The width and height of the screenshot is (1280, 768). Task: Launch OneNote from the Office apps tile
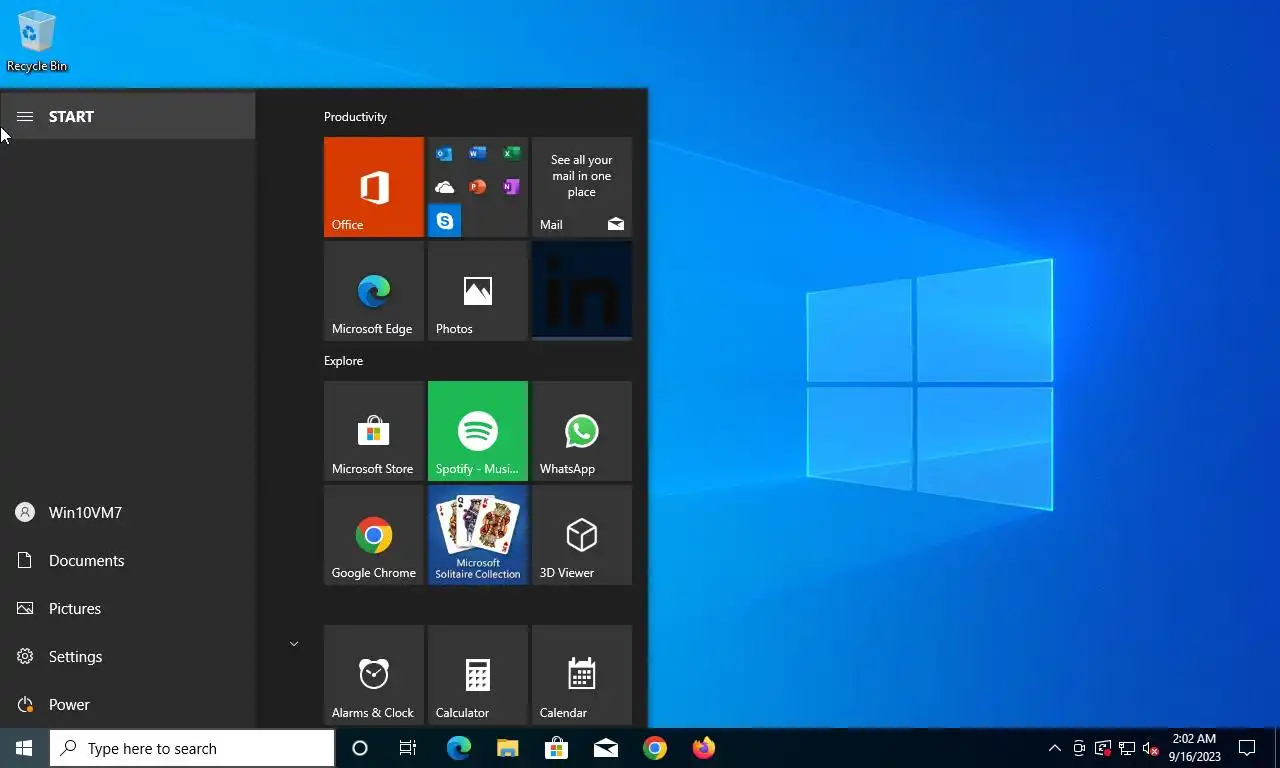511,187
